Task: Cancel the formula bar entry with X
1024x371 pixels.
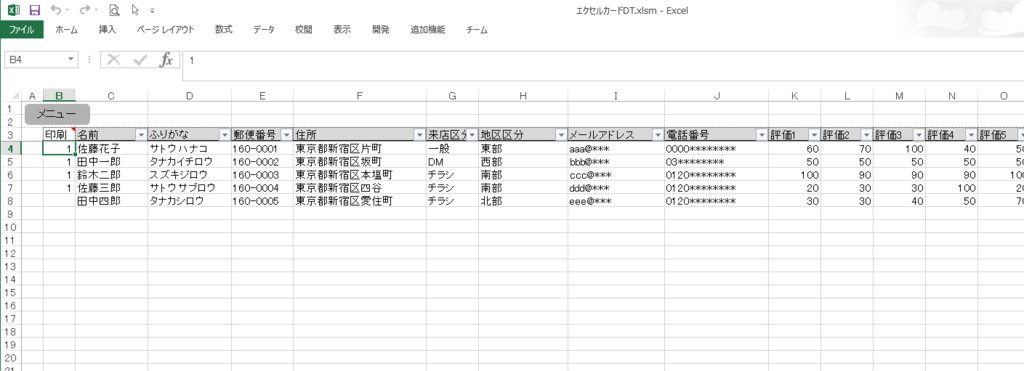Action: pyautogui.click(x=114, y=60)
